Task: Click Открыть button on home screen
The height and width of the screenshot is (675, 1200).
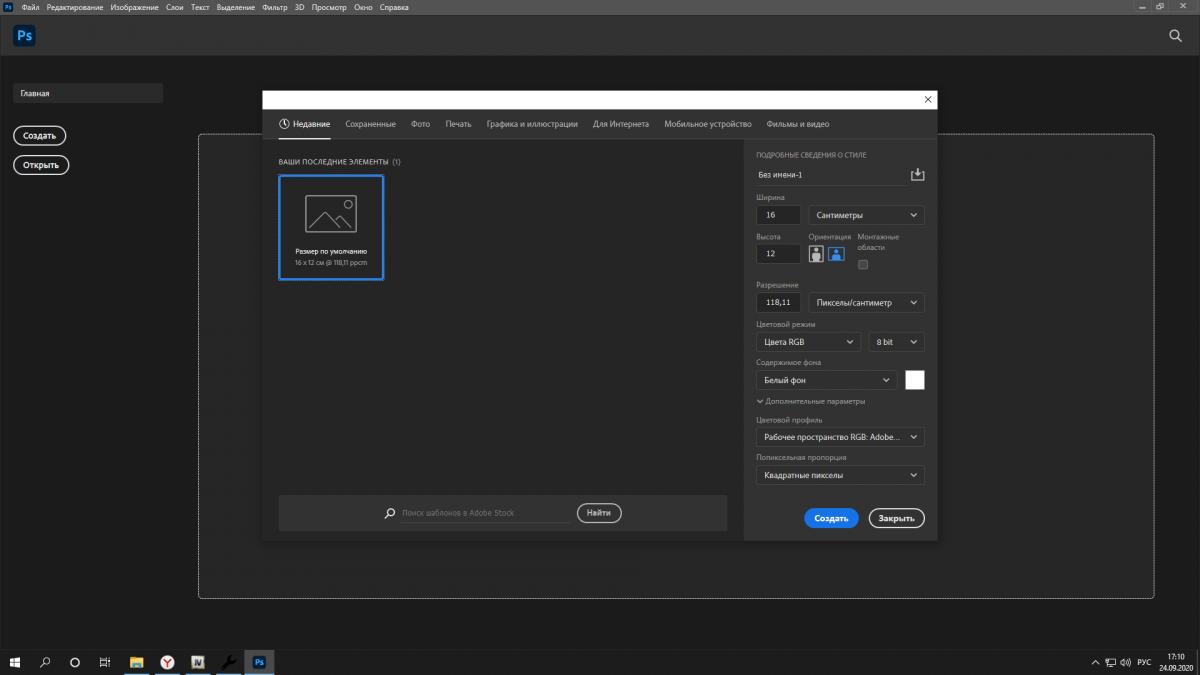Action: click(x=41, y=165)
